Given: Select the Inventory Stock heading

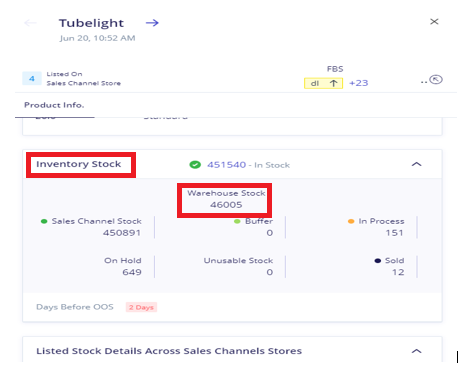Looking at the screenshot, I should pos(79,164).
